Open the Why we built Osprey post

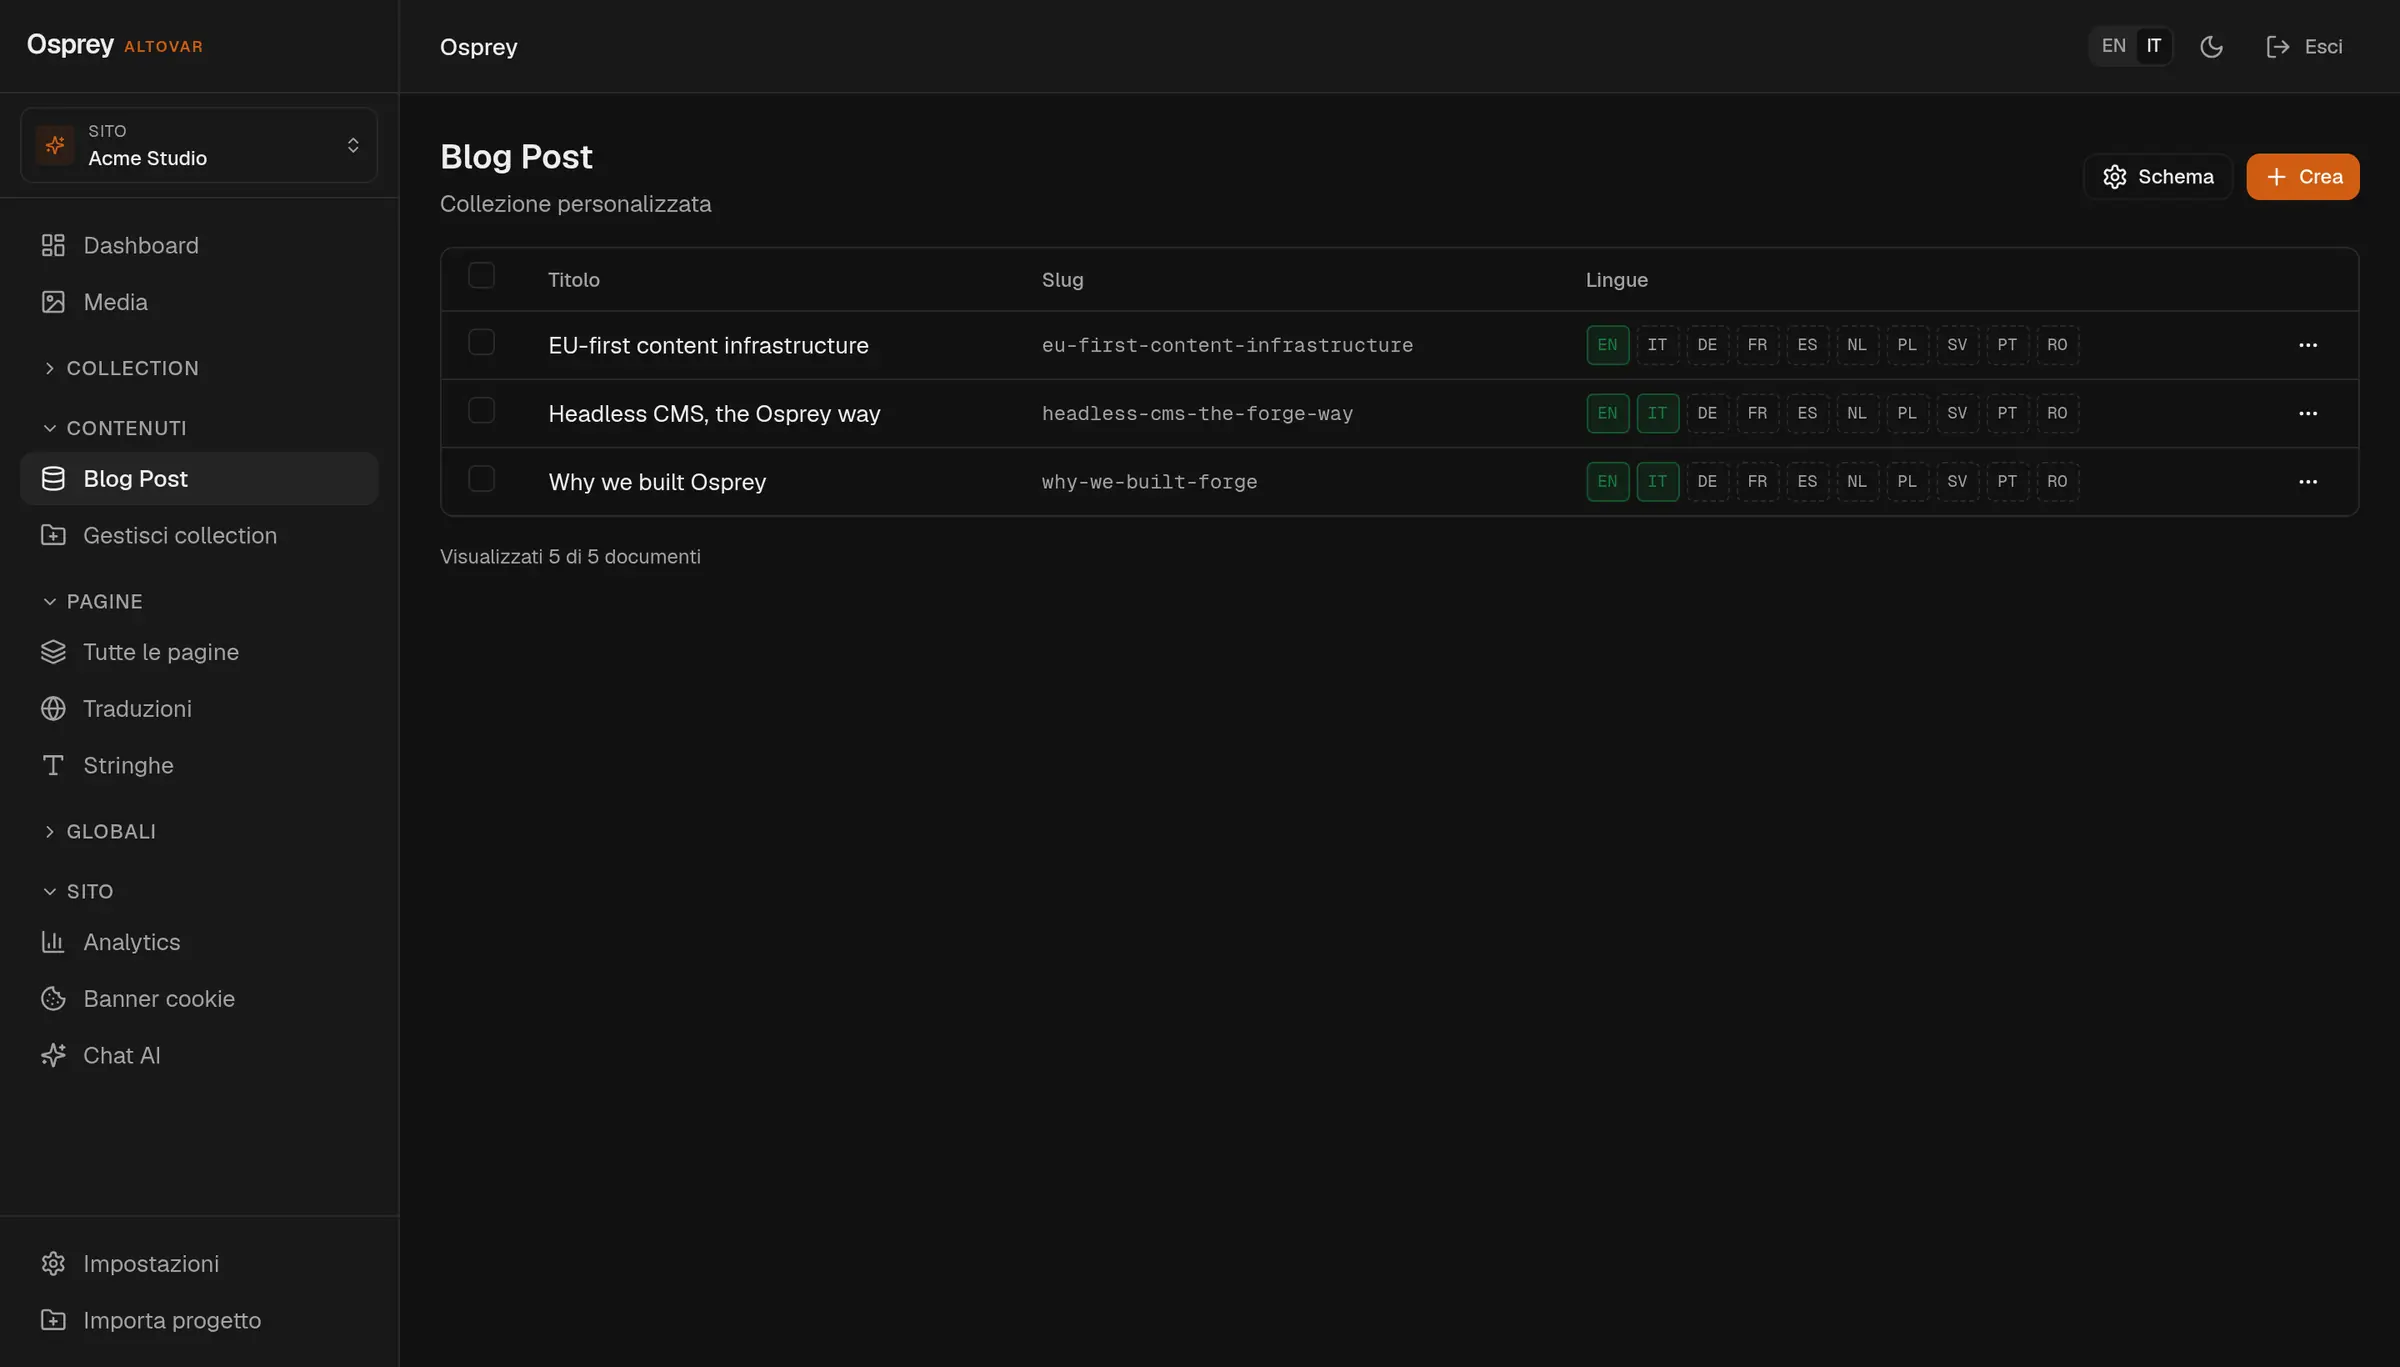657,482
